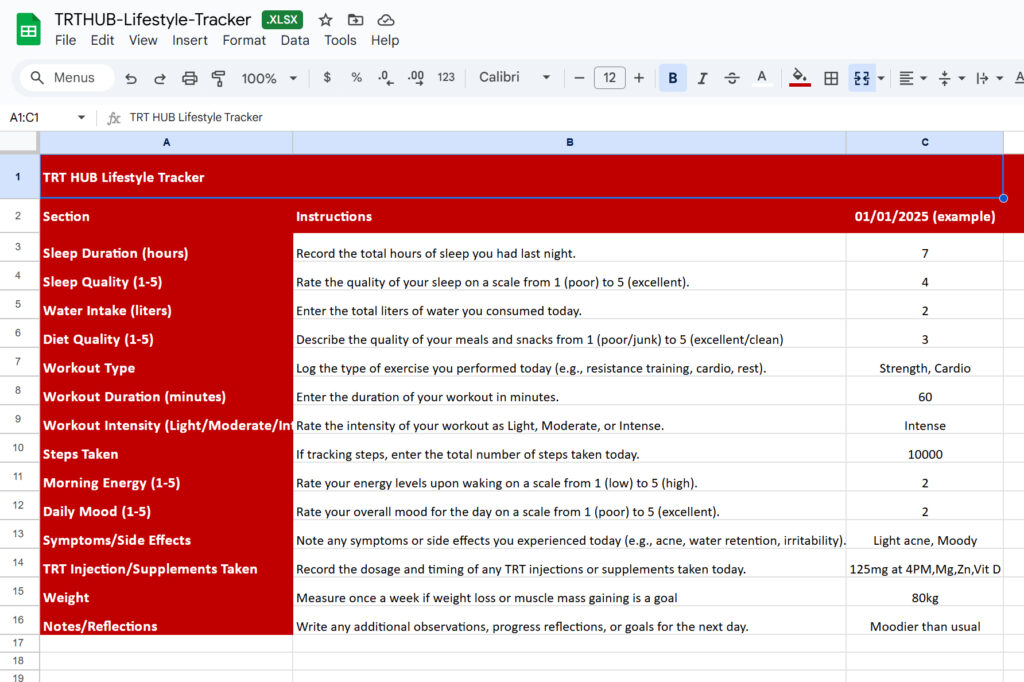1024x682 pixels.
Task: Select column A header
Action: tap(167, 142)
